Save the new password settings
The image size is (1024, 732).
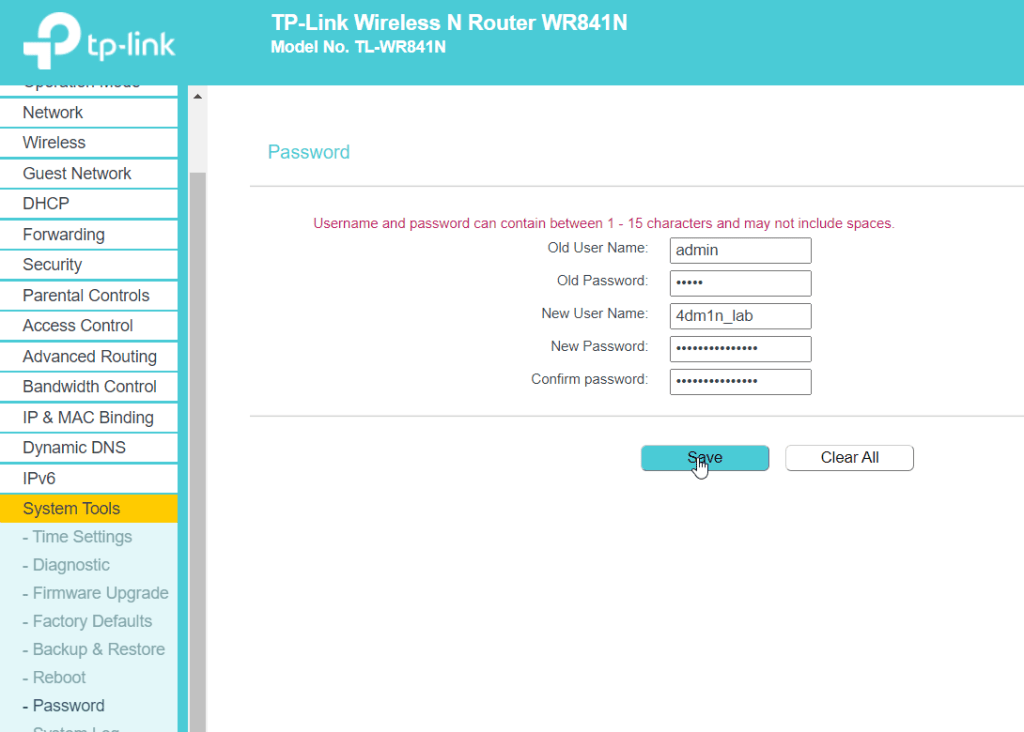(705, 458)
